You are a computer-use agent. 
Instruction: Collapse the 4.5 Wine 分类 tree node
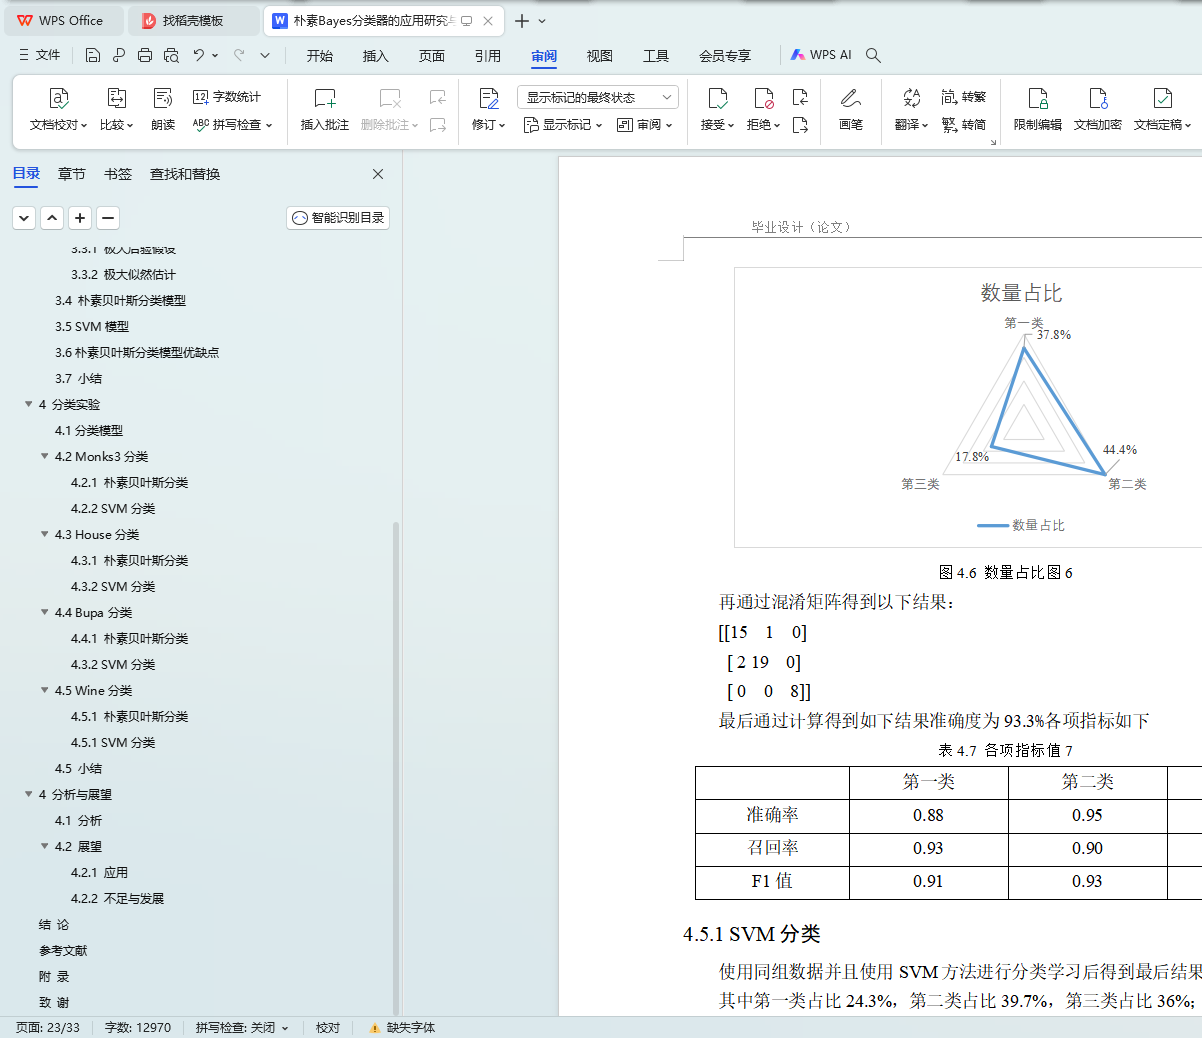tap(44, 690)
